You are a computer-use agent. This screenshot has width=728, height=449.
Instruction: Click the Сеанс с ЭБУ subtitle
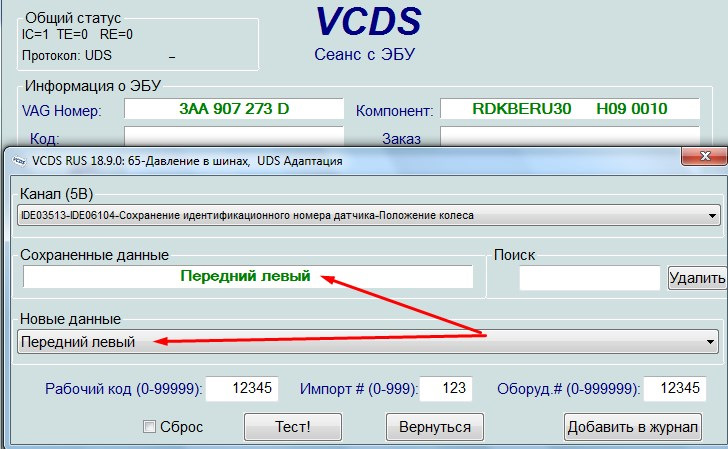(x=364, y=54)
